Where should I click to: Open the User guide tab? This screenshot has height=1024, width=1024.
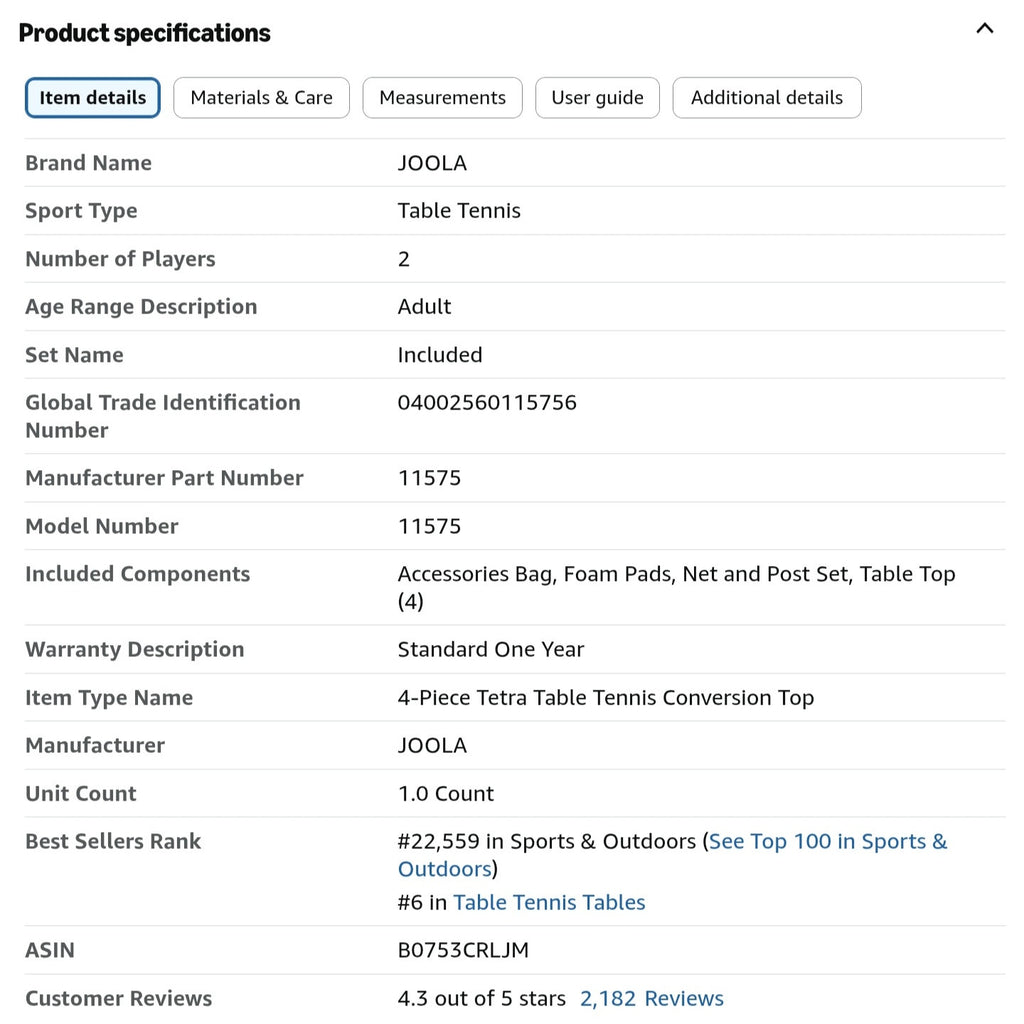pos(597,98)
